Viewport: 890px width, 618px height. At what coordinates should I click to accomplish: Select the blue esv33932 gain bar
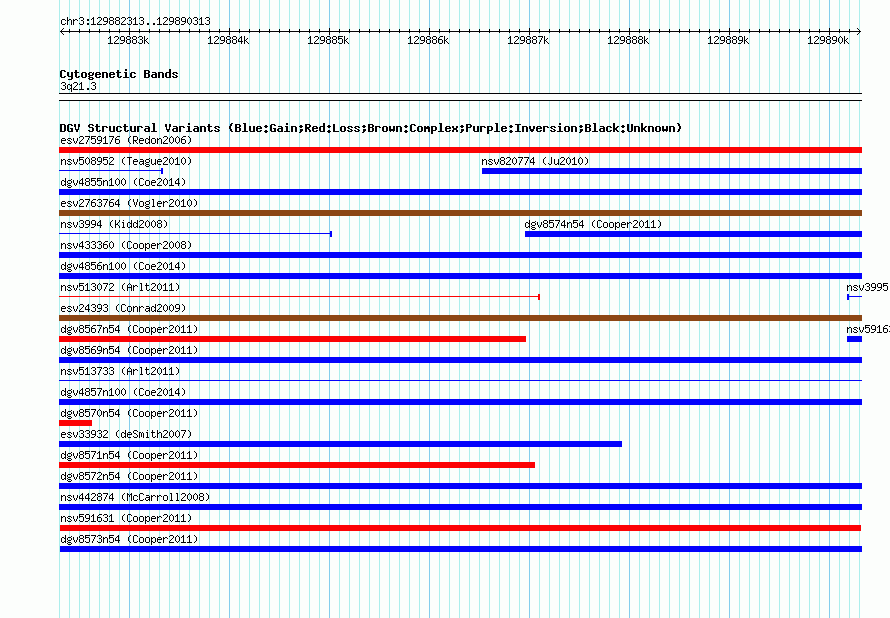coord(341,444)
